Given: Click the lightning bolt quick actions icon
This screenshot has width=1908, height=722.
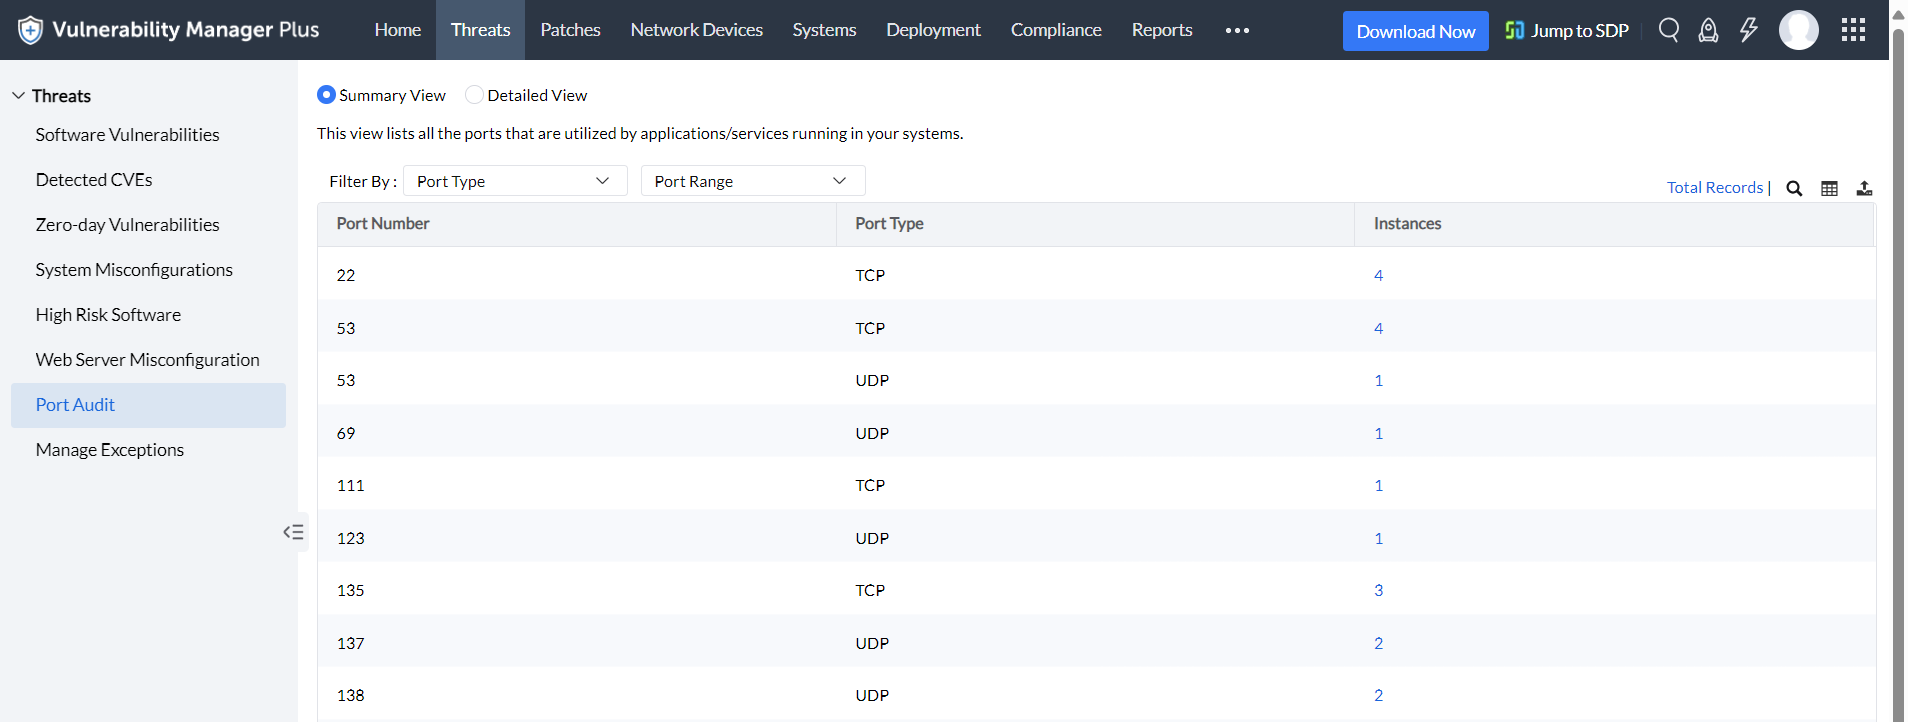Looking at the screenshot, I should (1748, 30).
